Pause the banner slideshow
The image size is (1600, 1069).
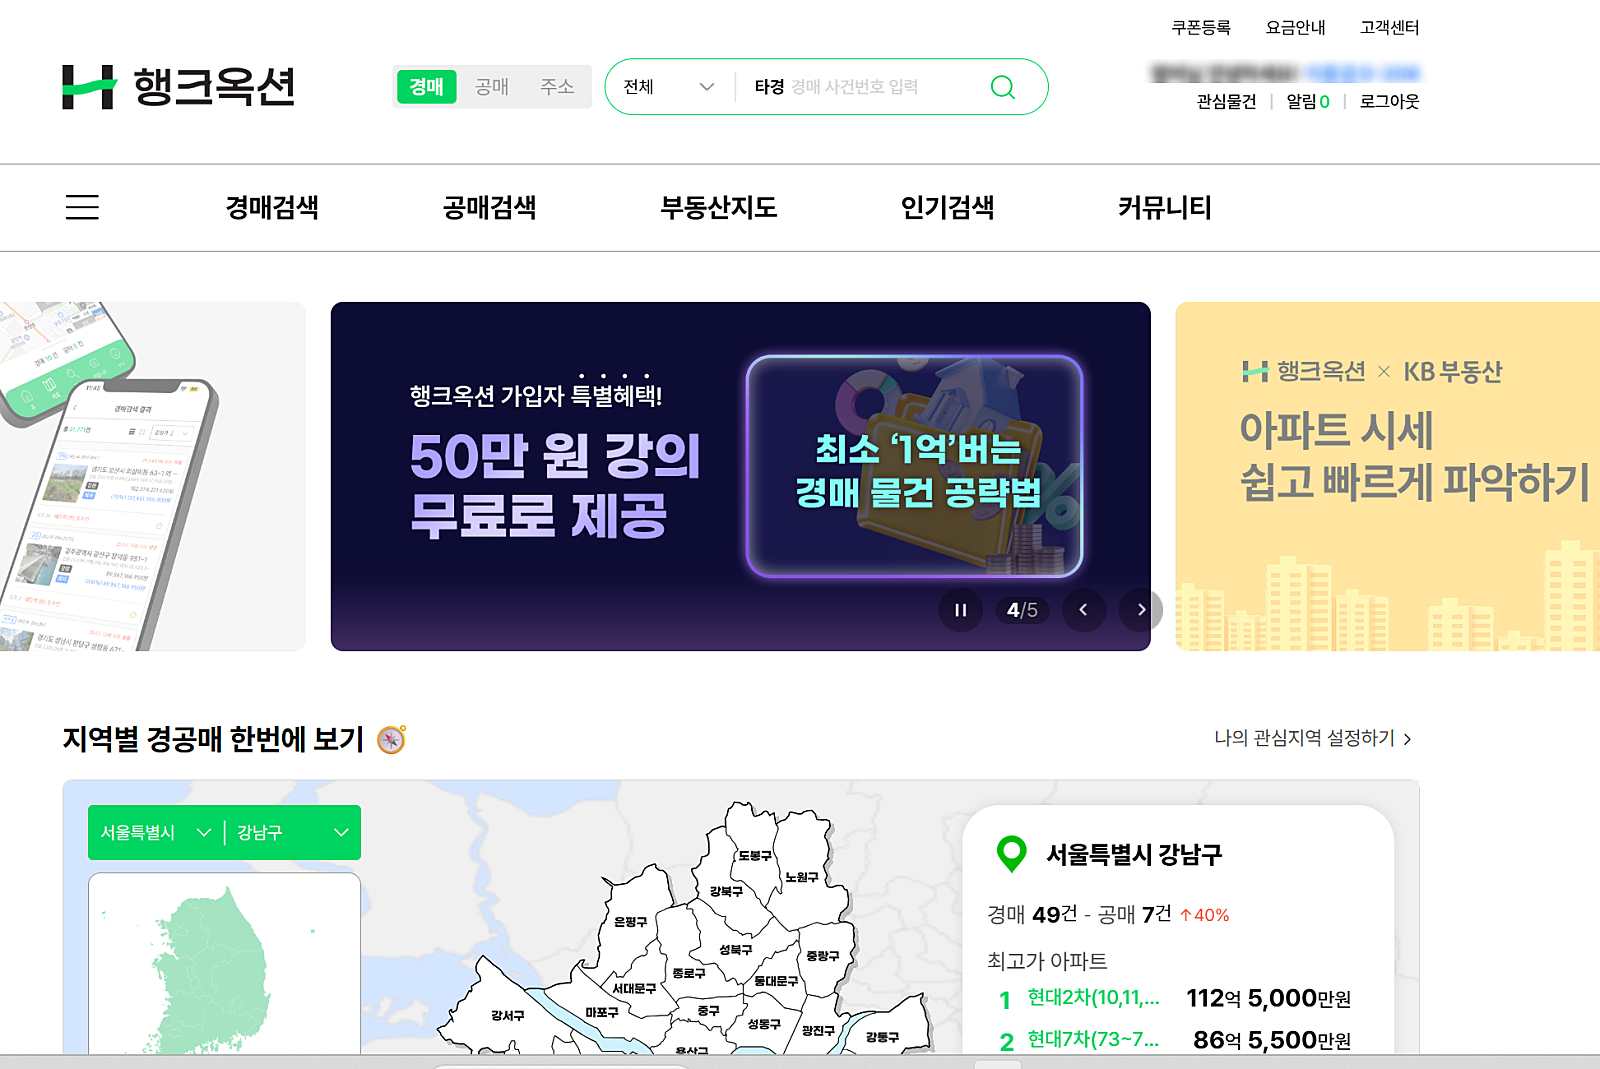click(x=960, y=610)
